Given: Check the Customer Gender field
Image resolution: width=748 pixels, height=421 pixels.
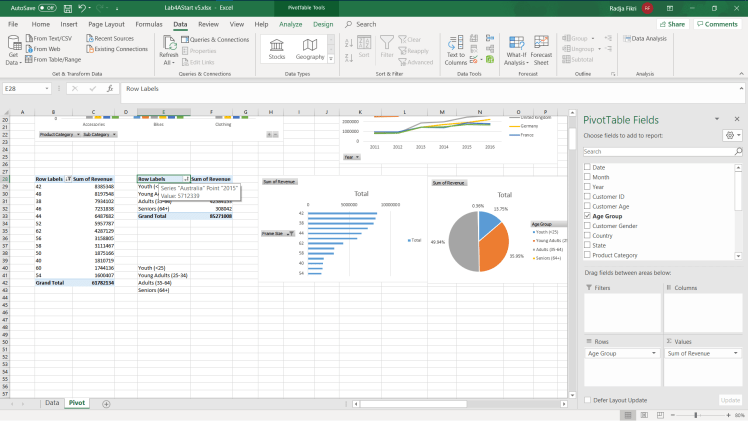Looking at the screenshot, I should (x=587, y=226).
